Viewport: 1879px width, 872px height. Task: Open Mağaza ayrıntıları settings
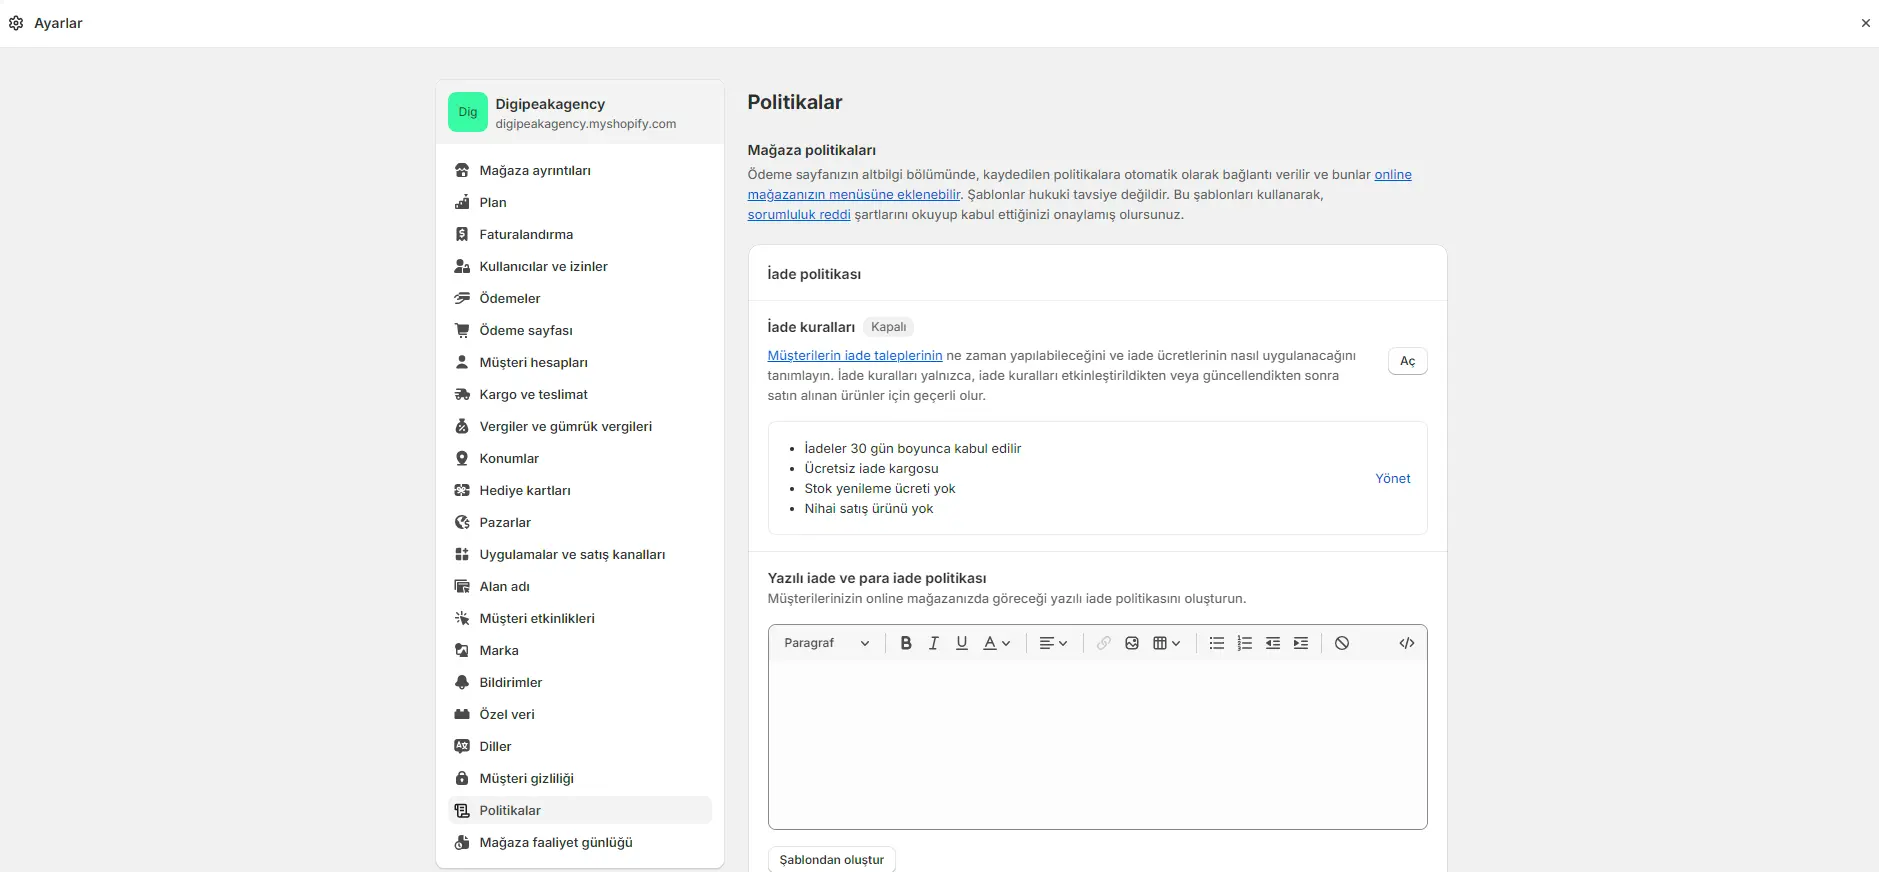[580, 170]
